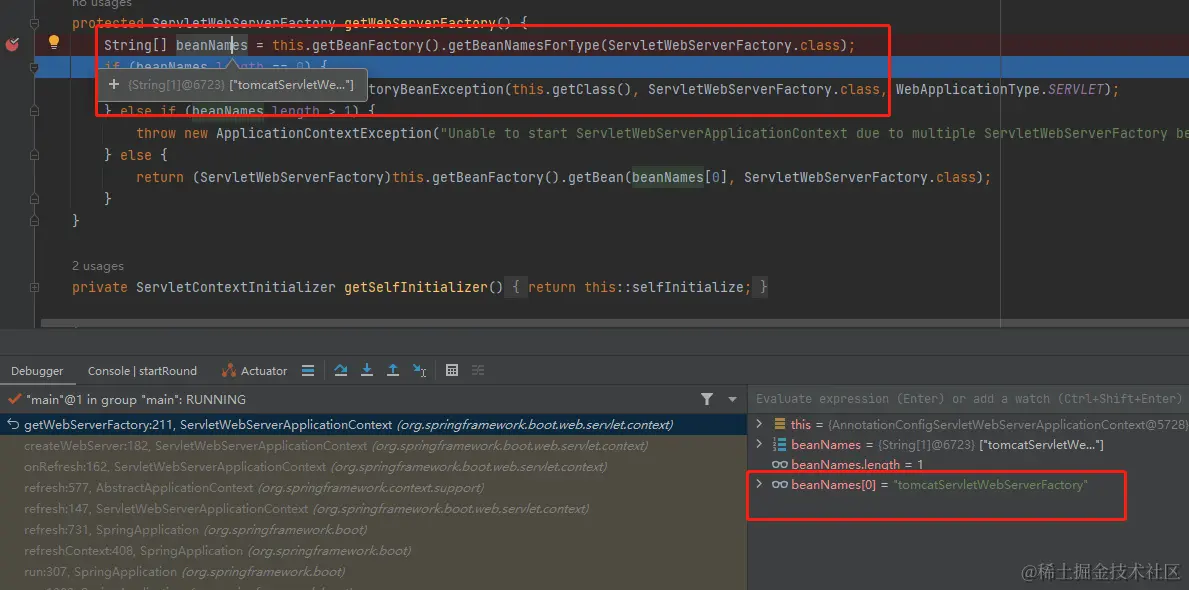This screenshot has width=1189, height=590.
Task: Select the refresh:147 stack frame
Action: tap(373, 509)
